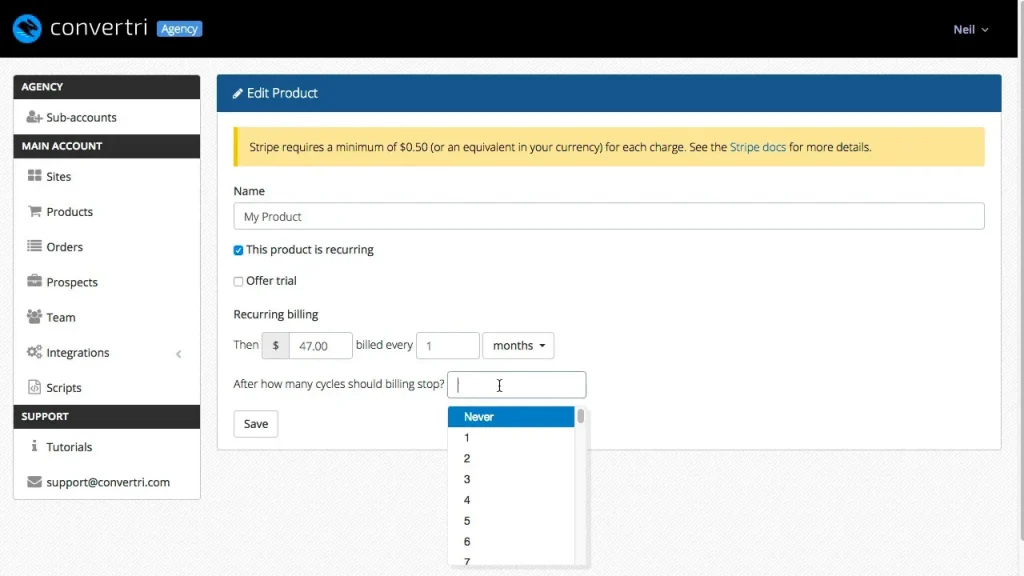Click the billing cycles list scrollbar
Viewport: 1024px width, 576px height.
[580, 415]
